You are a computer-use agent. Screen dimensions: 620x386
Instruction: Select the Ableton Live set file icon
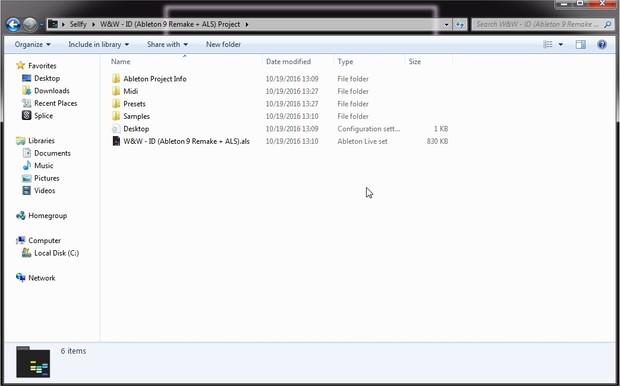(116, 141)
